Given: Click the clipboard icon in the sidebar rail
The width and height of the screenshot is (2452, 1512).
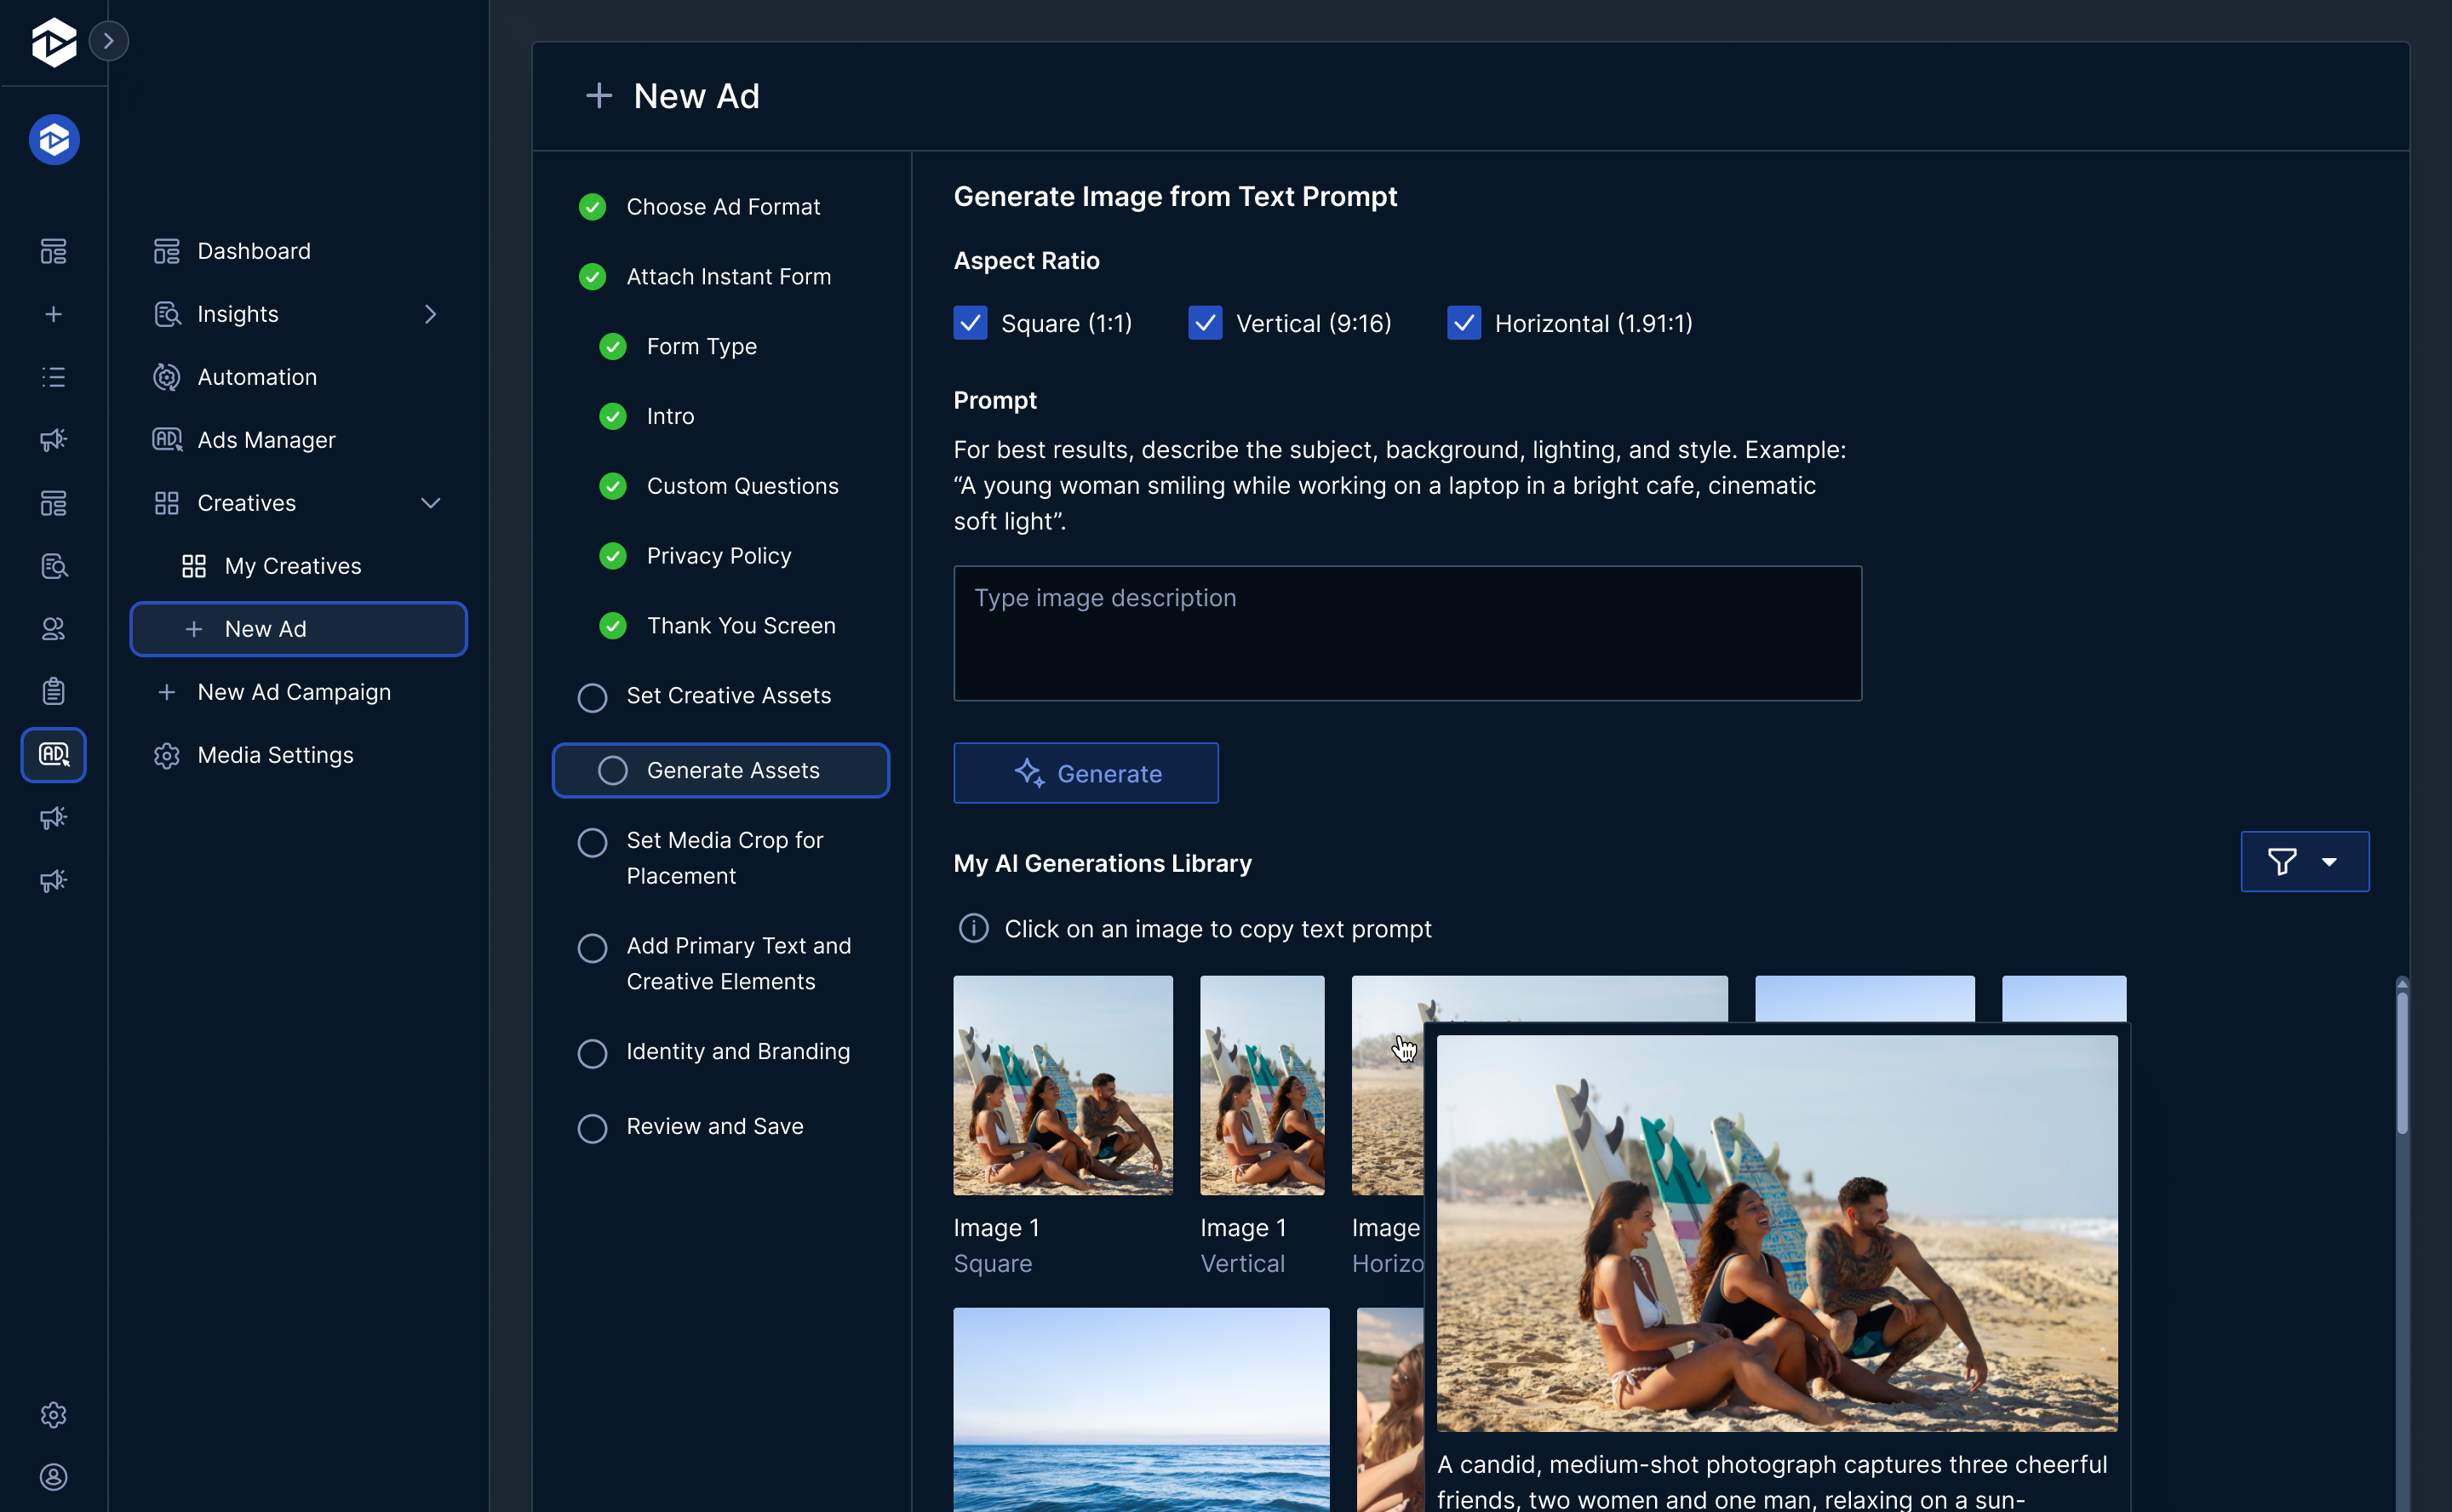Looking at the screenshot, I should (53, 691).
